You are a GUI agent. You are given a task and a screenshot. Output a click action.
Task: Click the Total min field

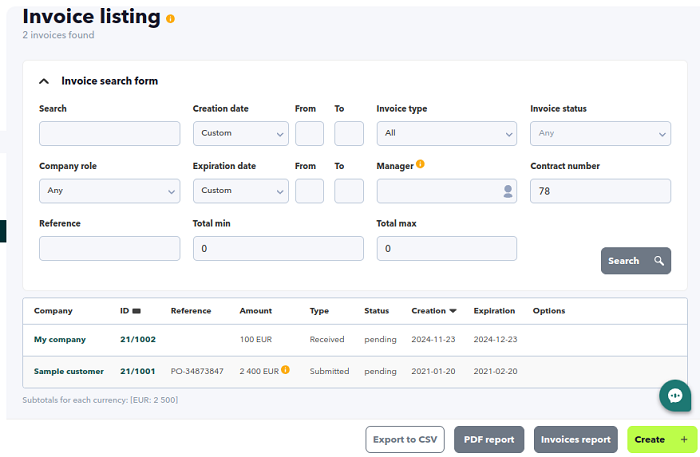coord(278,249)
